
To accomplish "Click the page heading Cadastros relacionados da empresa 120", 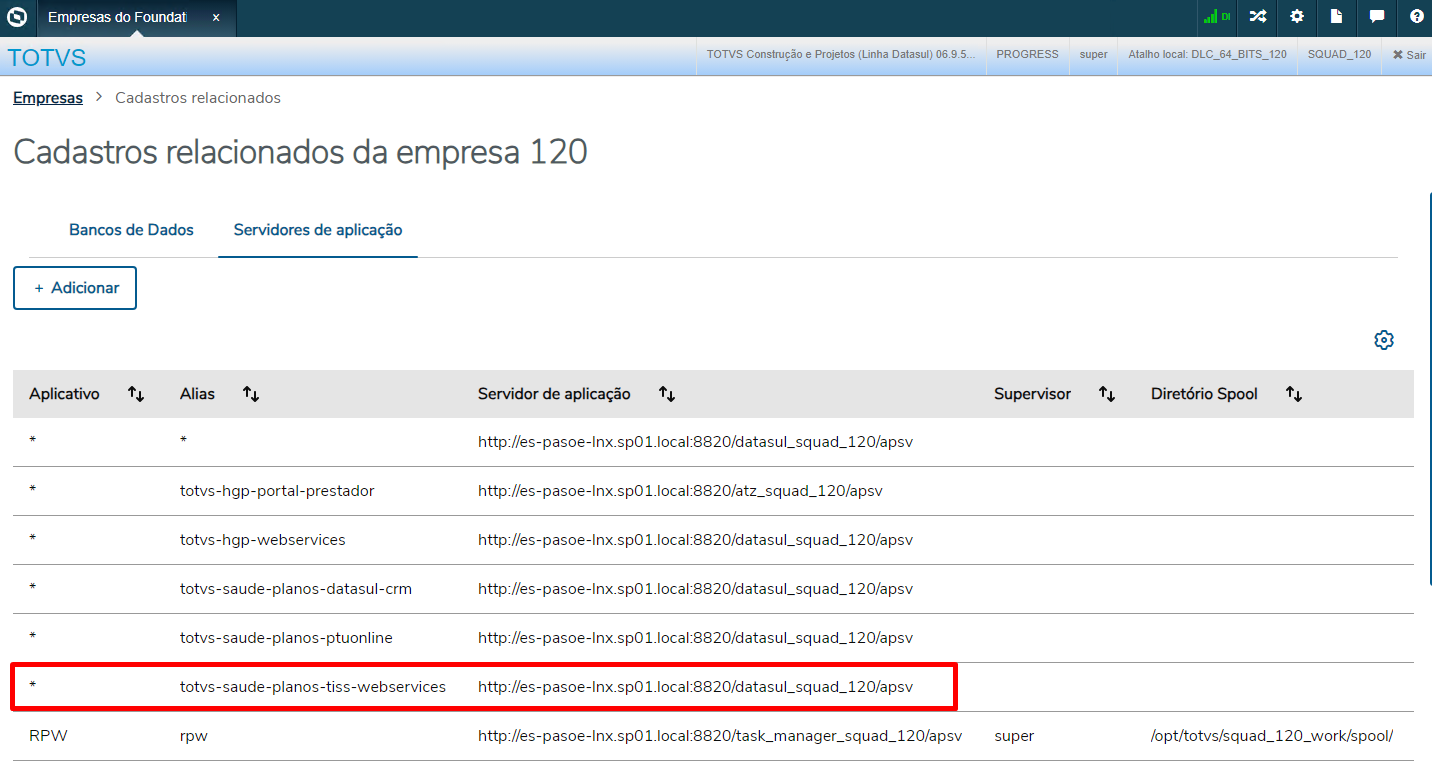I will pos(300,153).
